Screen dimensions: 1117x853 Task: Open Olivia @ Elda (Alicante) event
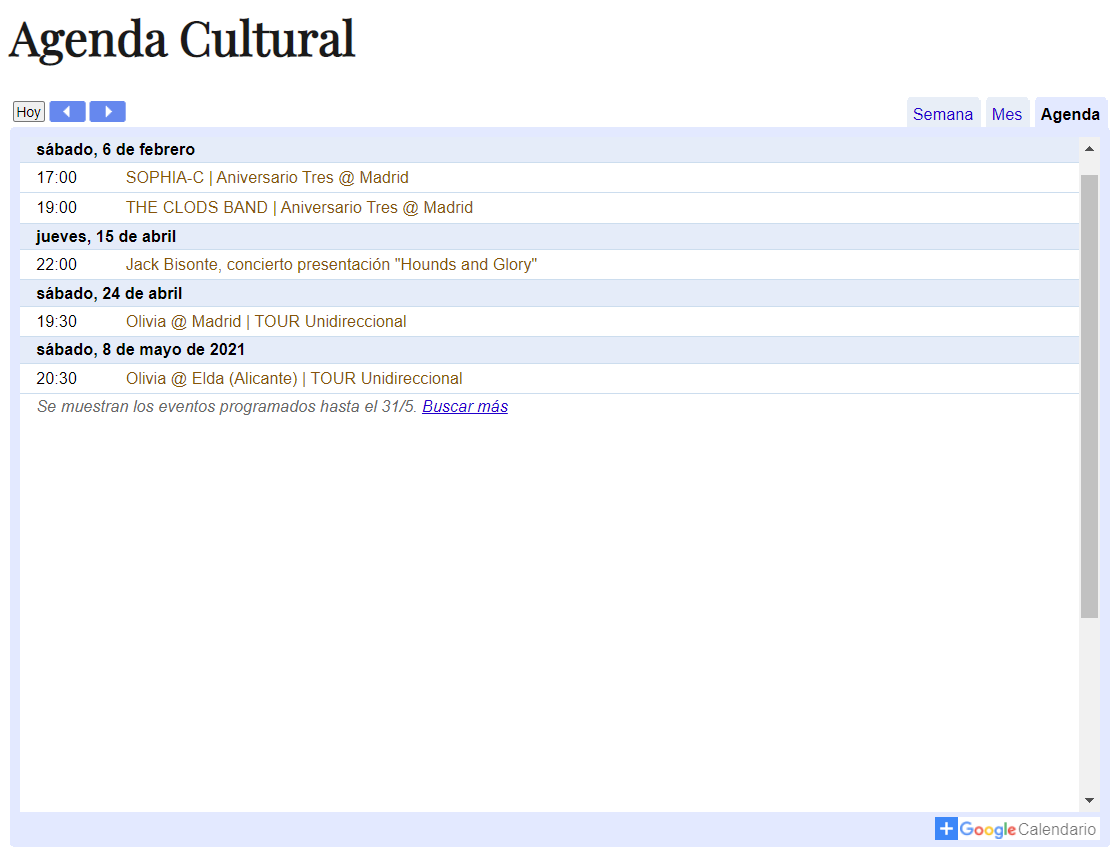pos(293,378)
